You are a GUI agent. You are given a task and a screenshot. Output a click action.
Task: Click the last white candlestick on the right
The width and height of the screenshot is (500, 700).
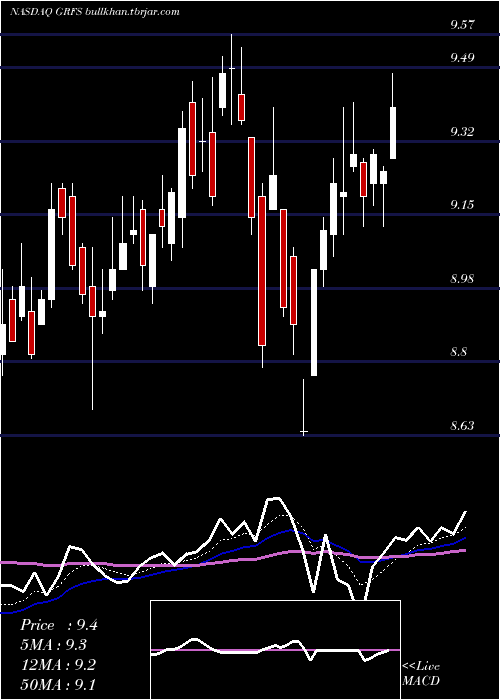393,133
